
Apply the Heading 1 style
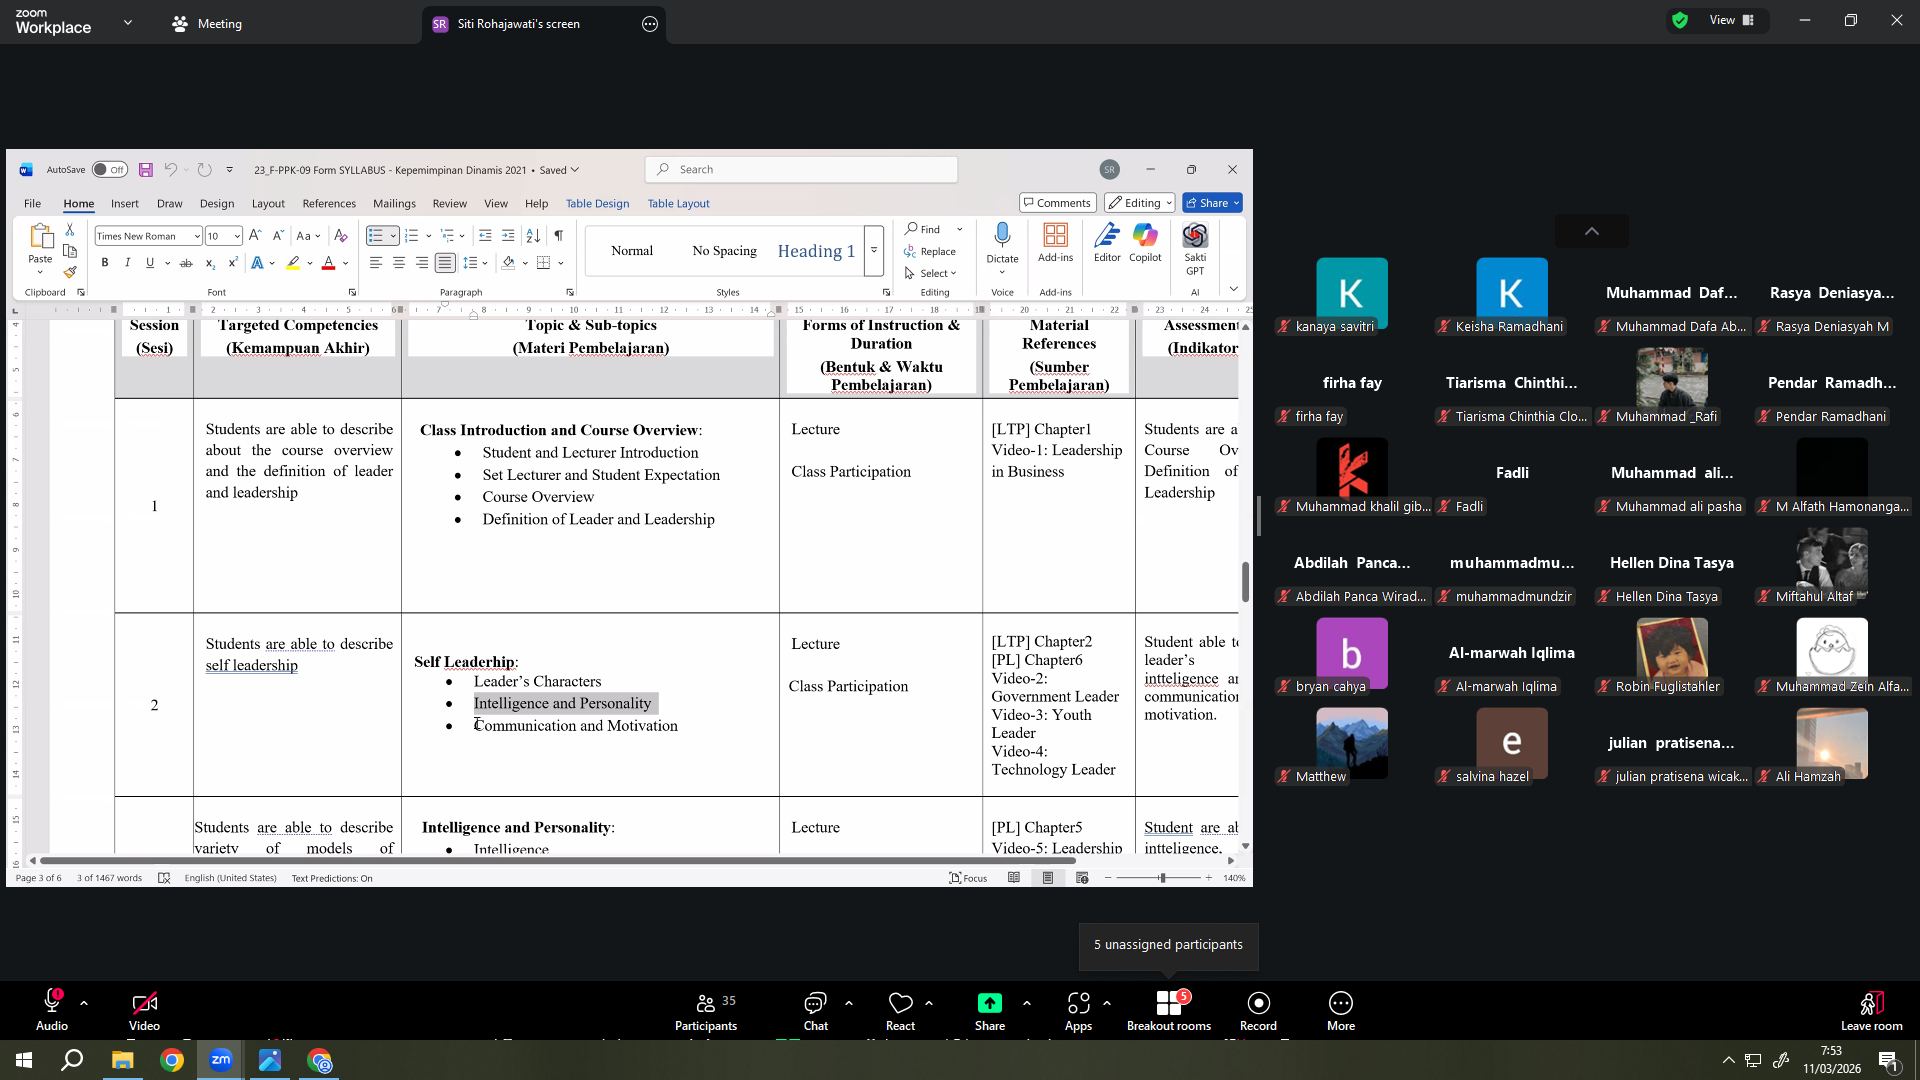click(816, 251)
